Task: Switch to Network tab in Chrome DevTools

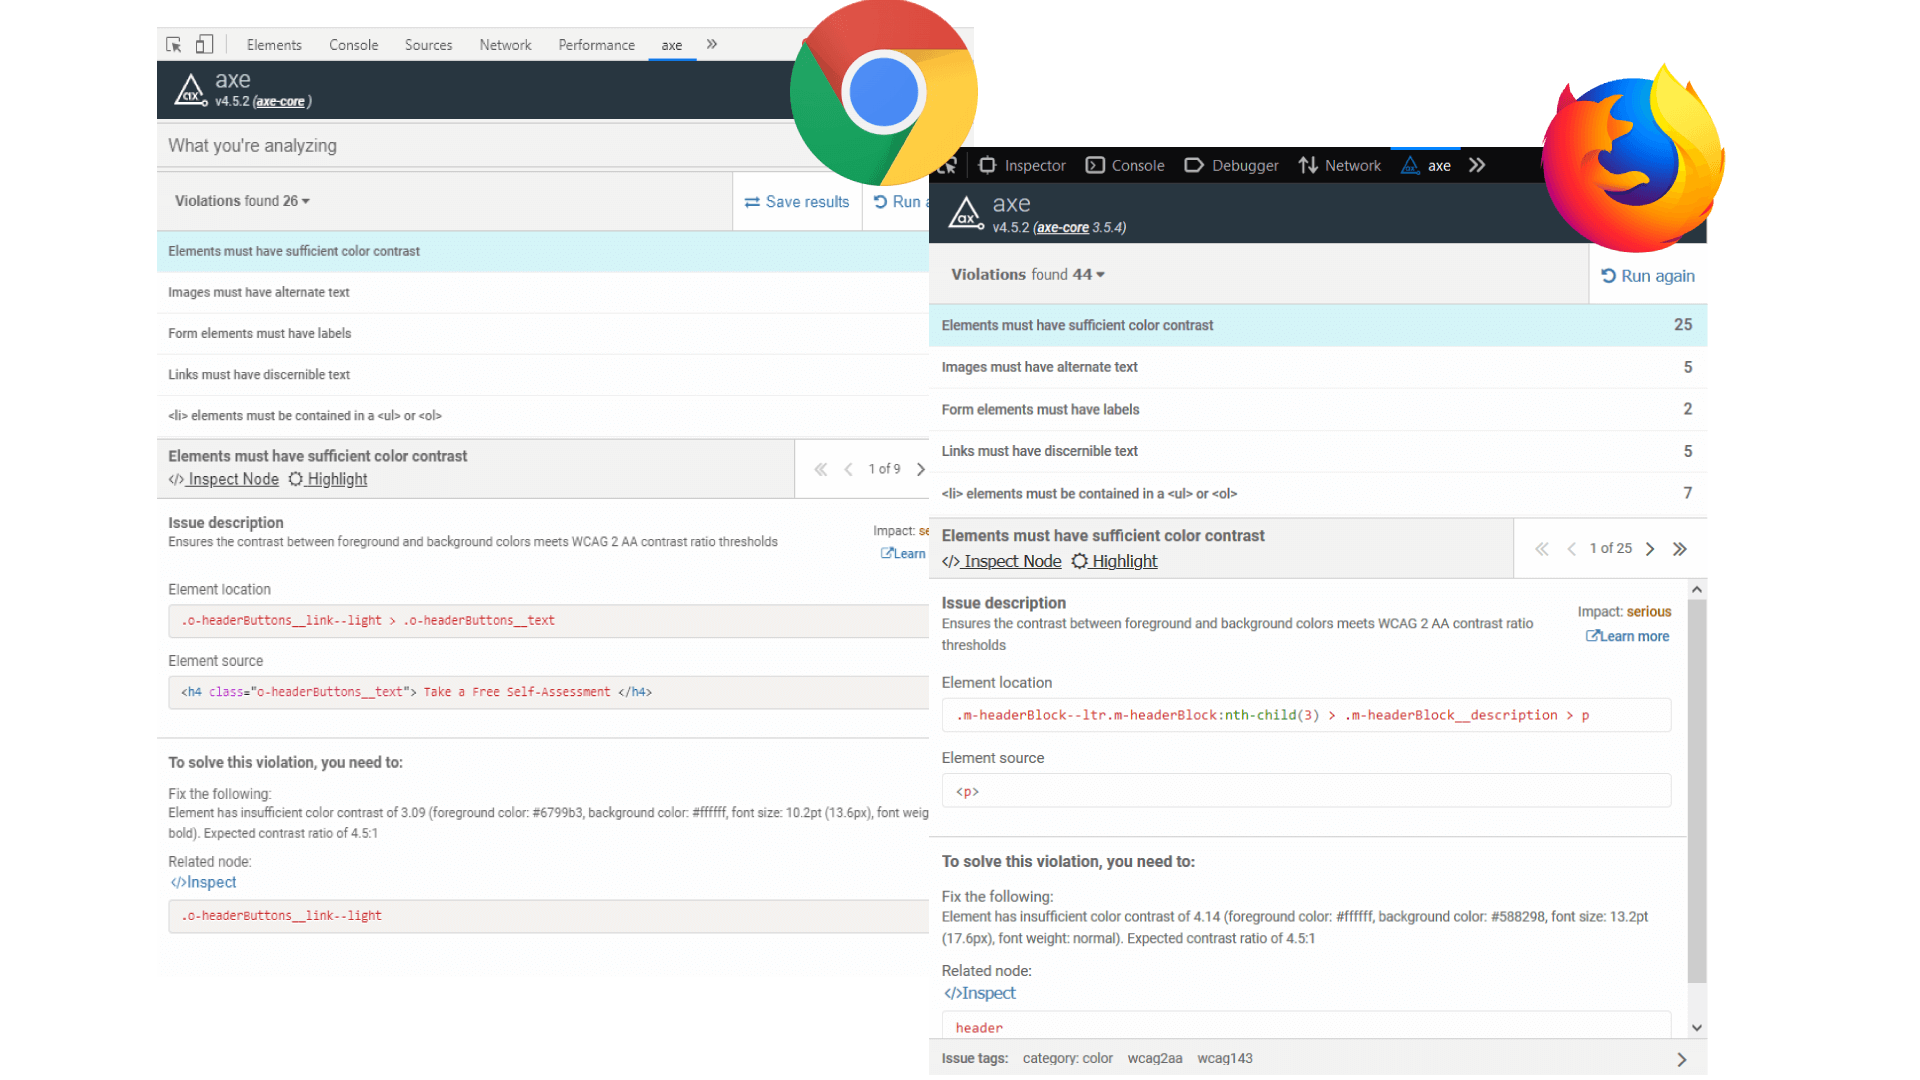Action: pos(505,45)
